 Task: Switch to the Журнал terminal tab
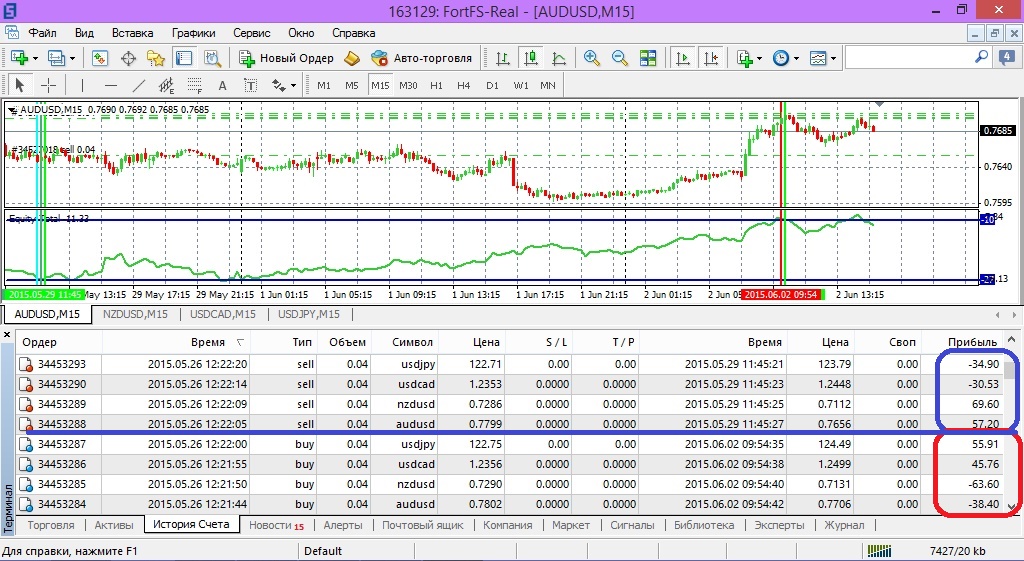point(843,525)
